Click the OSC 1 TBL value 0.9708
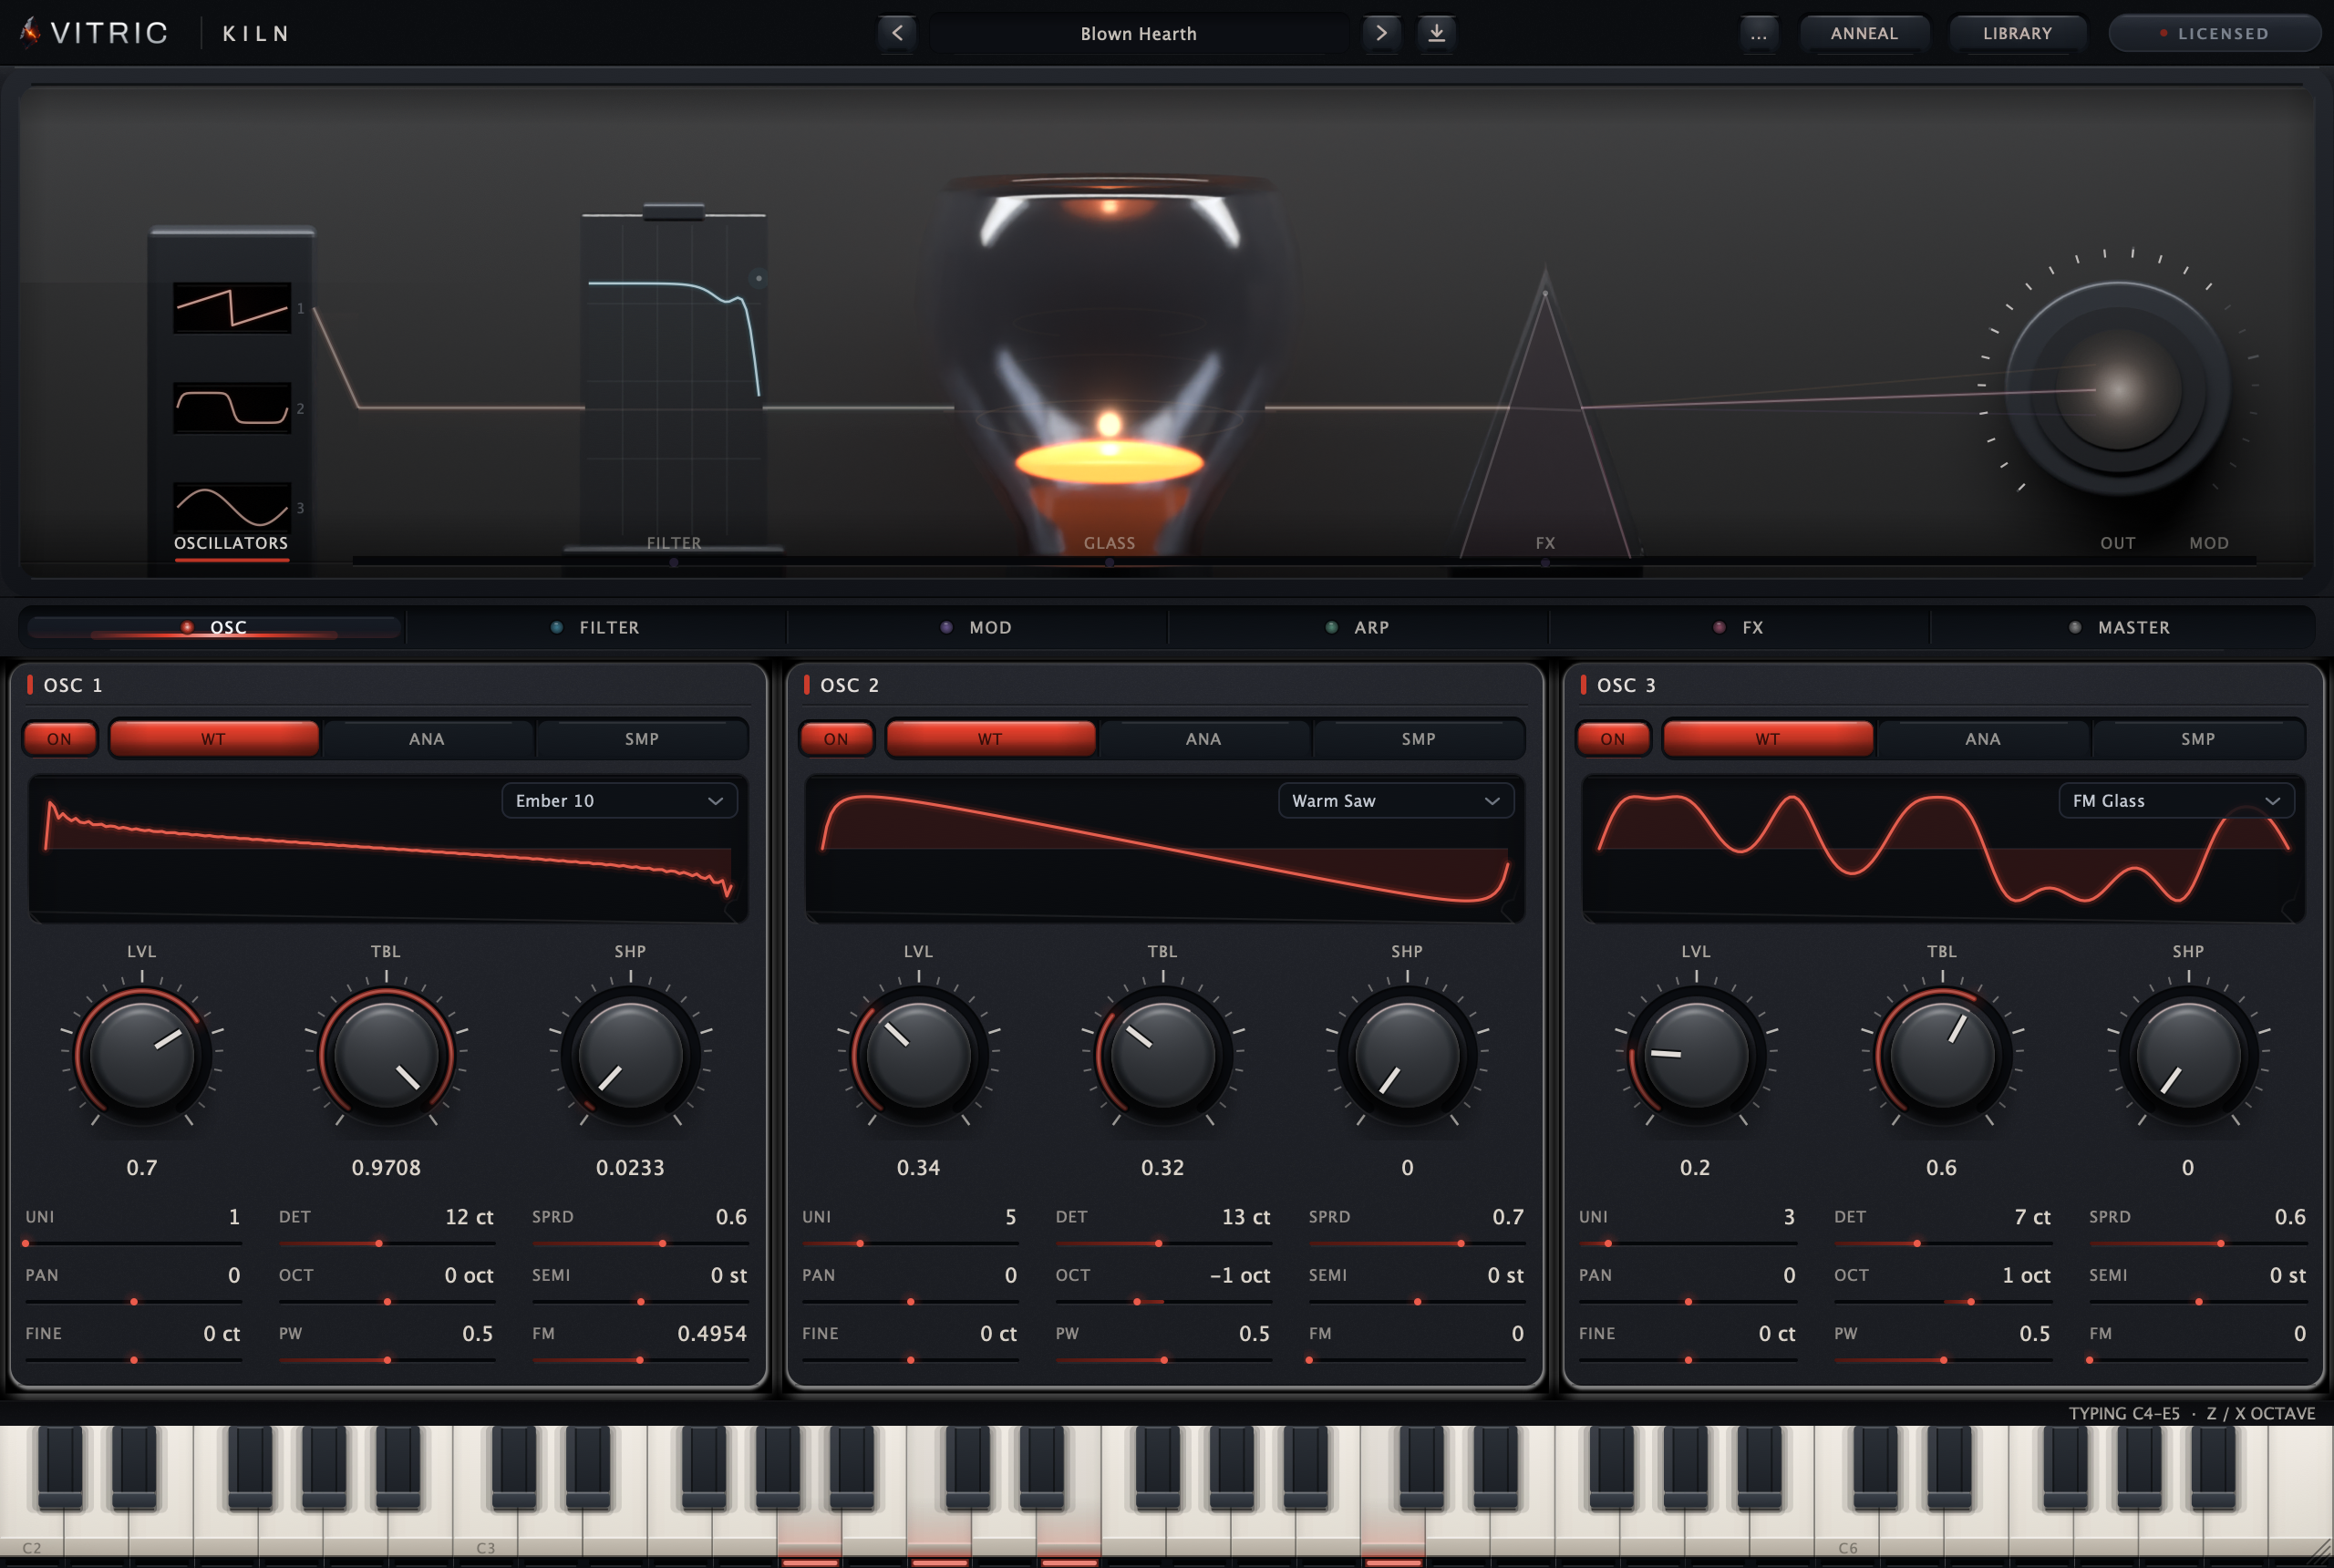The height and width of the screenshot is (1568, 2334). click(x=386, y=1167)
